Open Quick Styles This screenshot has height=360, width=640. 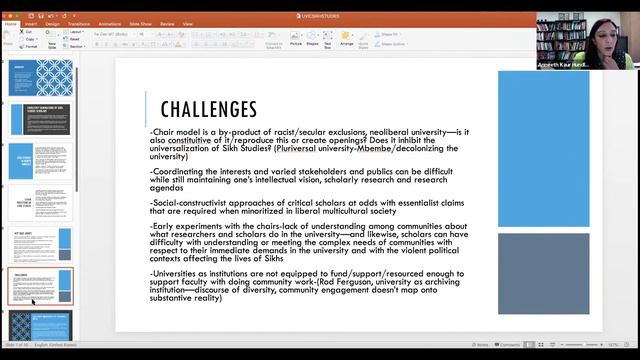click(363, 40)
